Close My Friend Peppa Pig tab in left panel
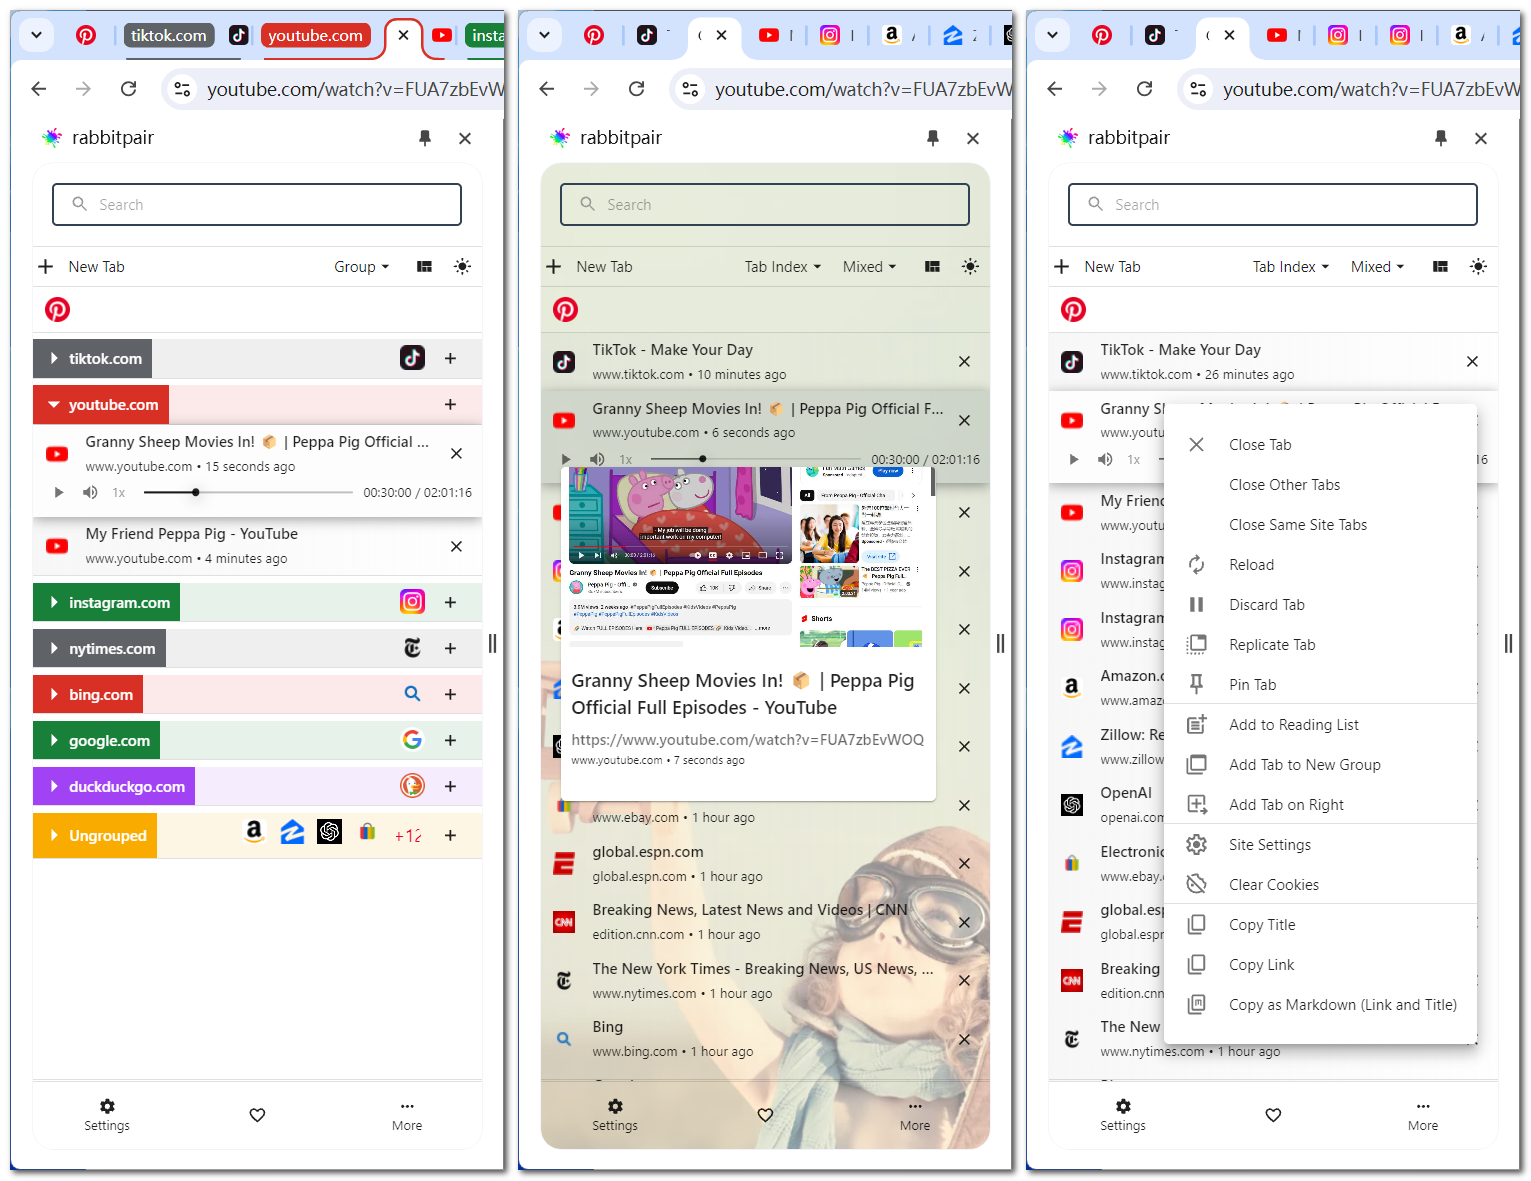Image resolution: width=1531 pixels, height=1181 pixels. click(456, 546)
